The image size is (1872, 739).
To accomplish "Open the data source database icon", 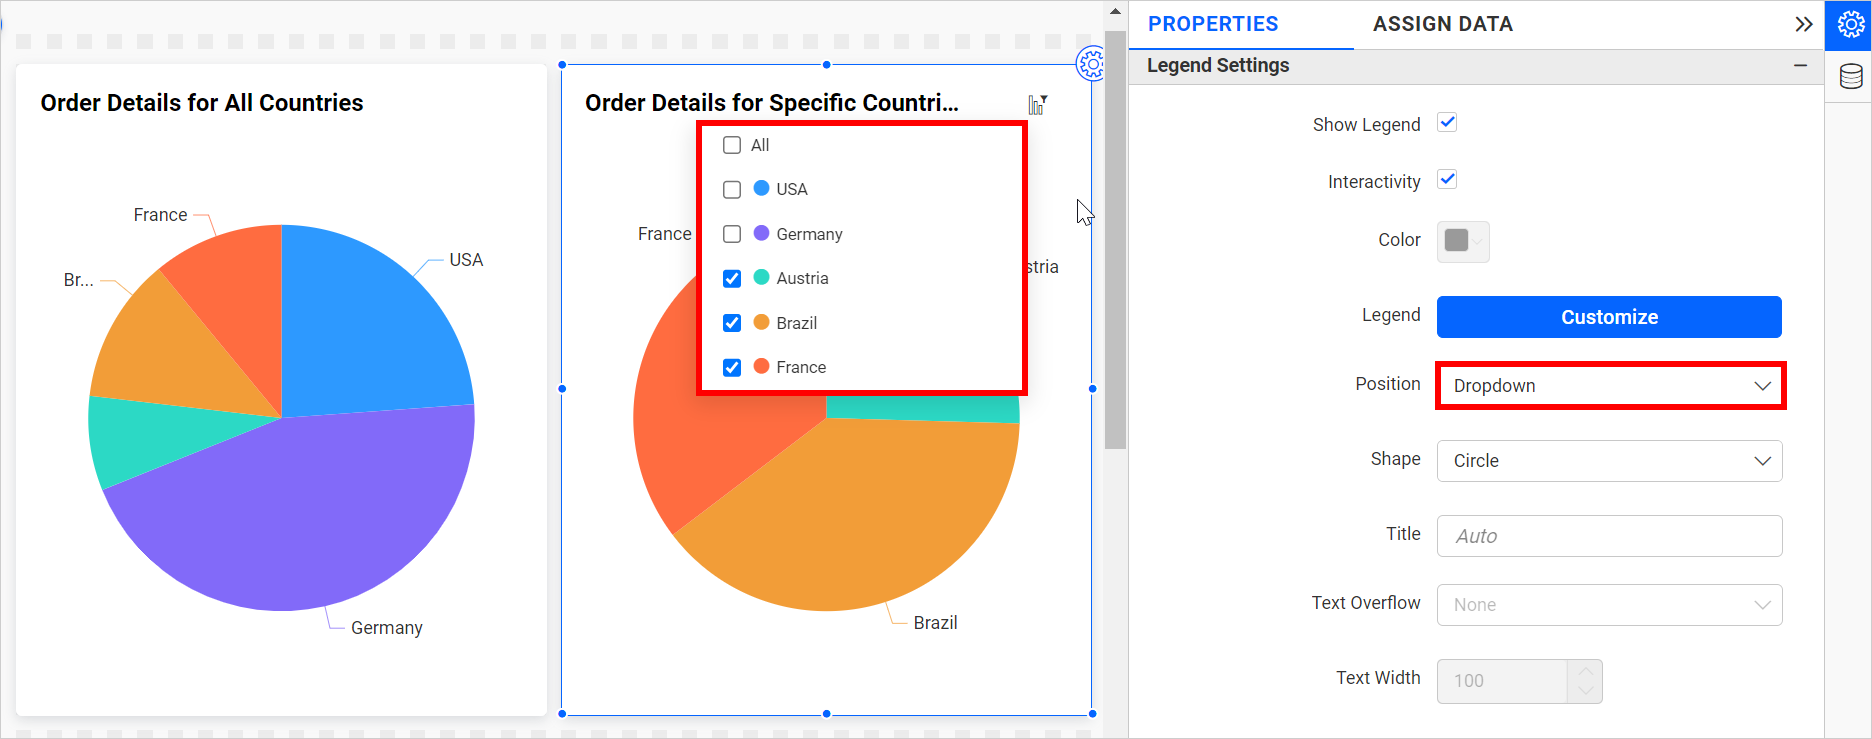I will [x=1850, y=76].
